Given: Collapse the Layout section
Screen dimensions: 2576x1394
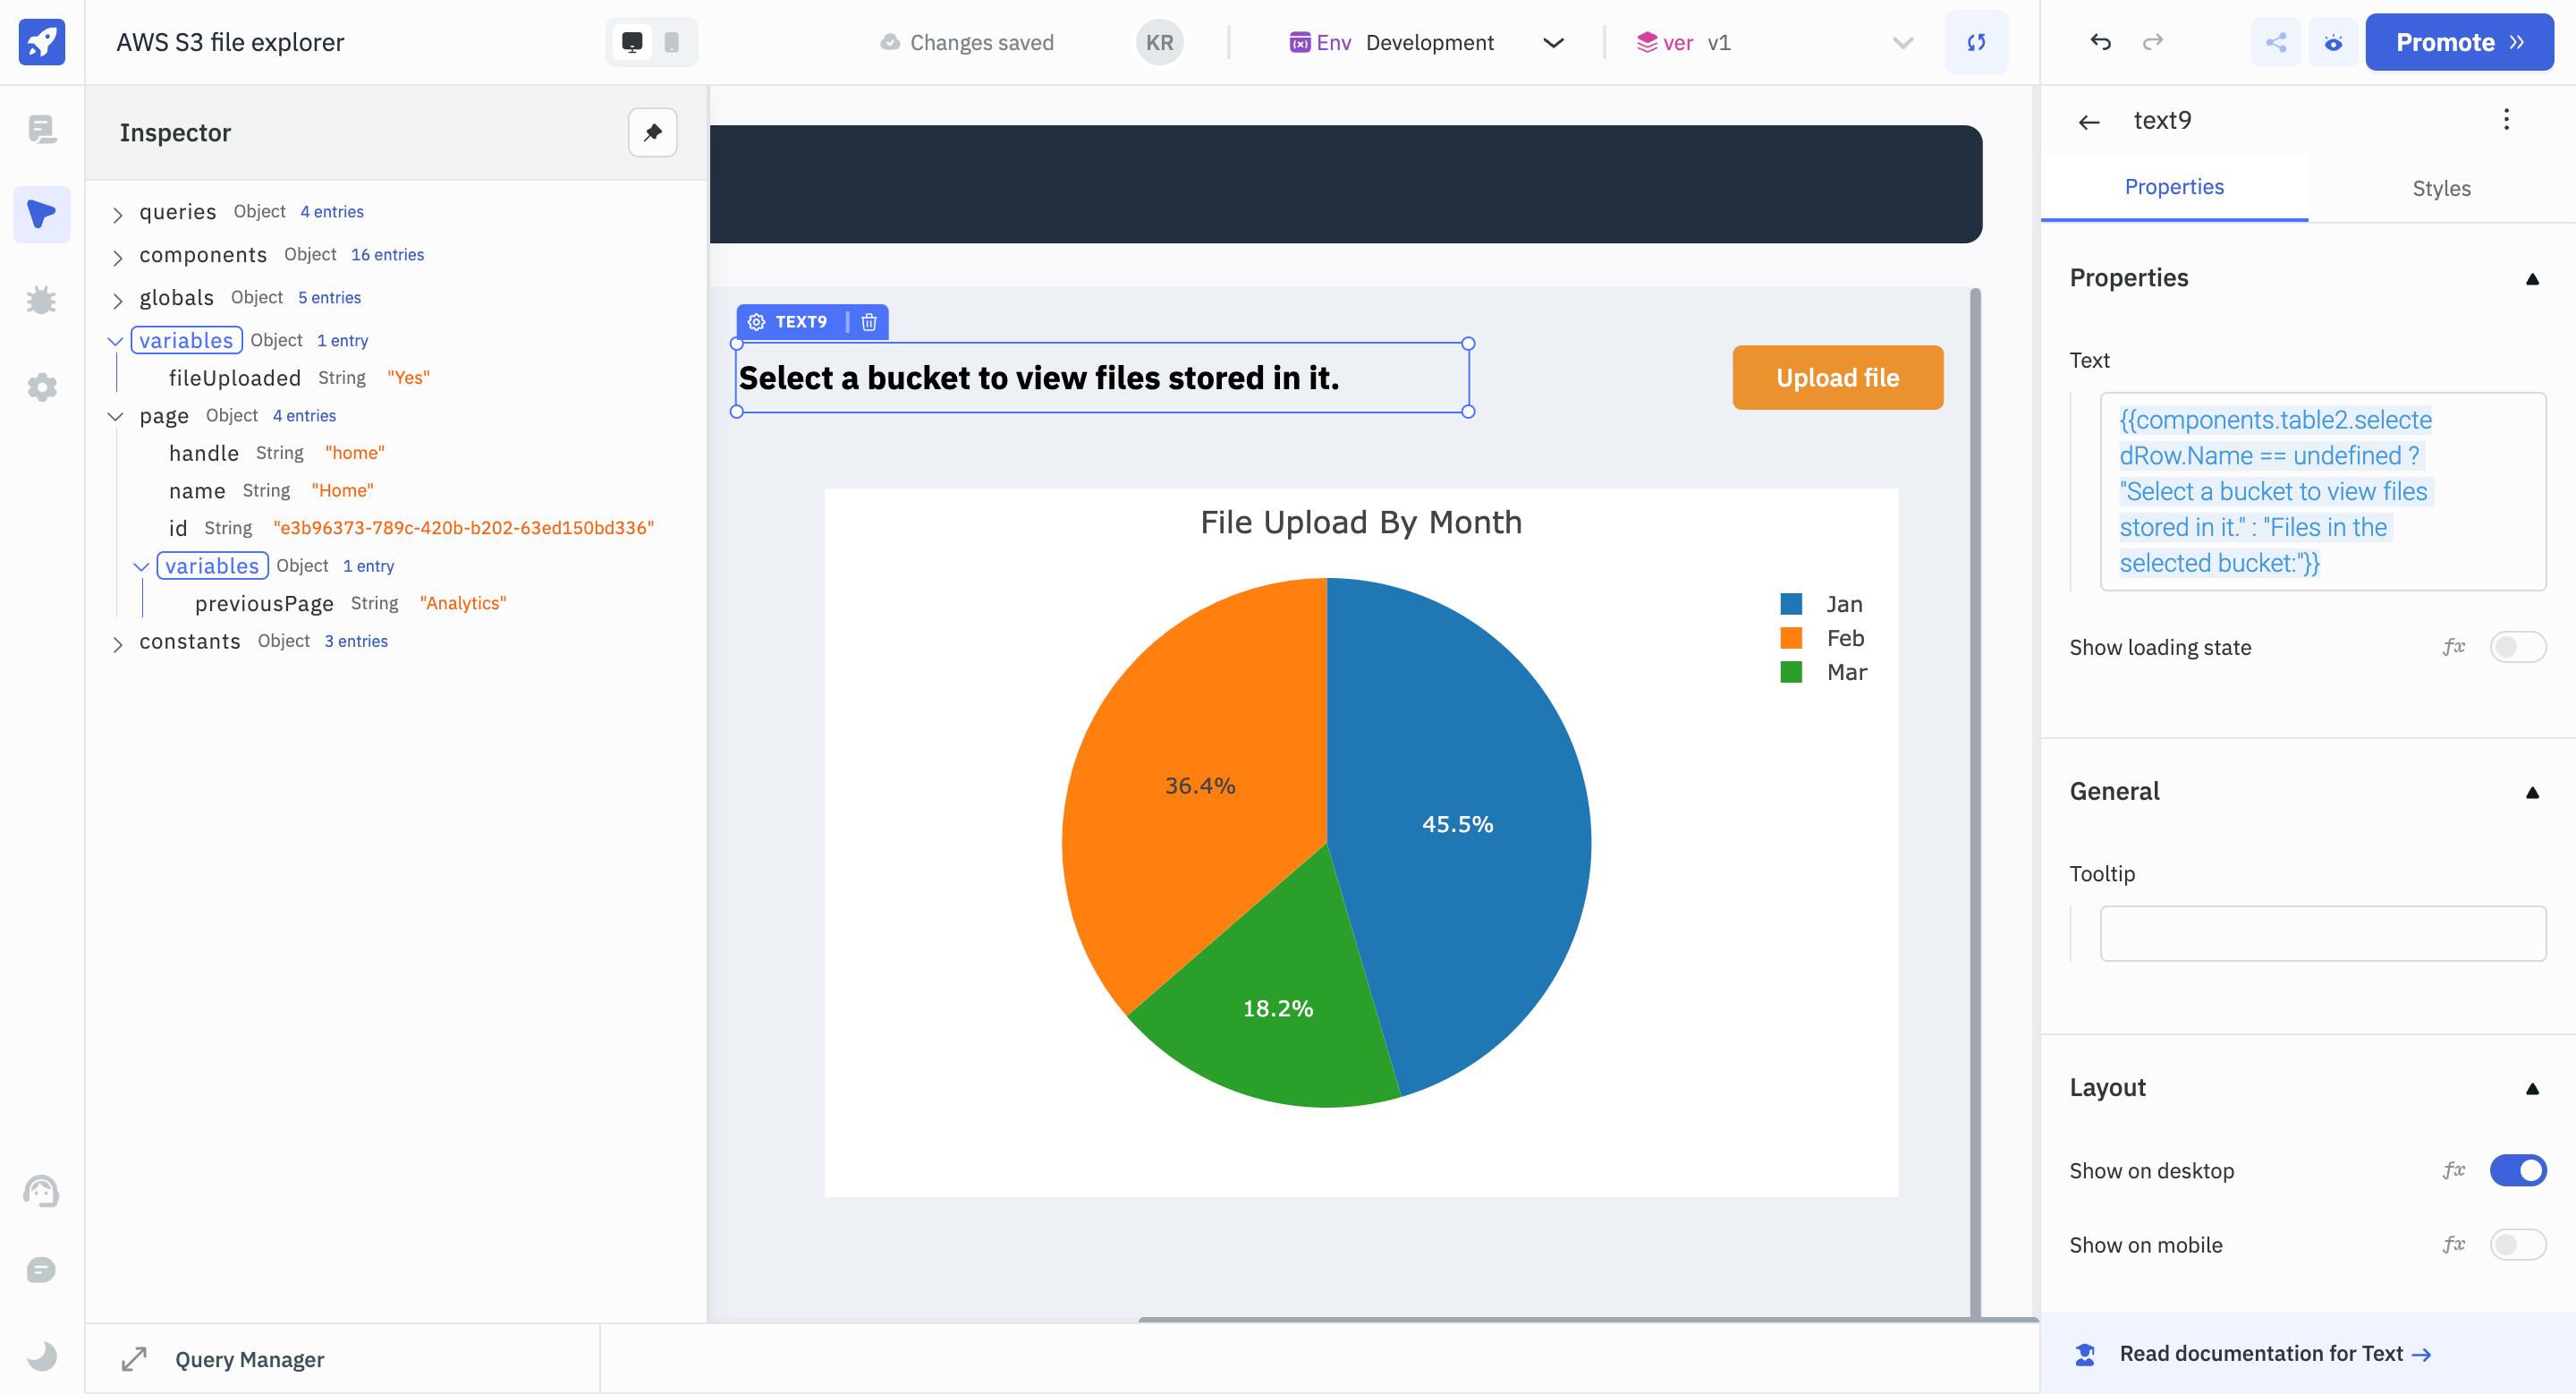Looking at the screenshot, I should coord(2532,1089).
